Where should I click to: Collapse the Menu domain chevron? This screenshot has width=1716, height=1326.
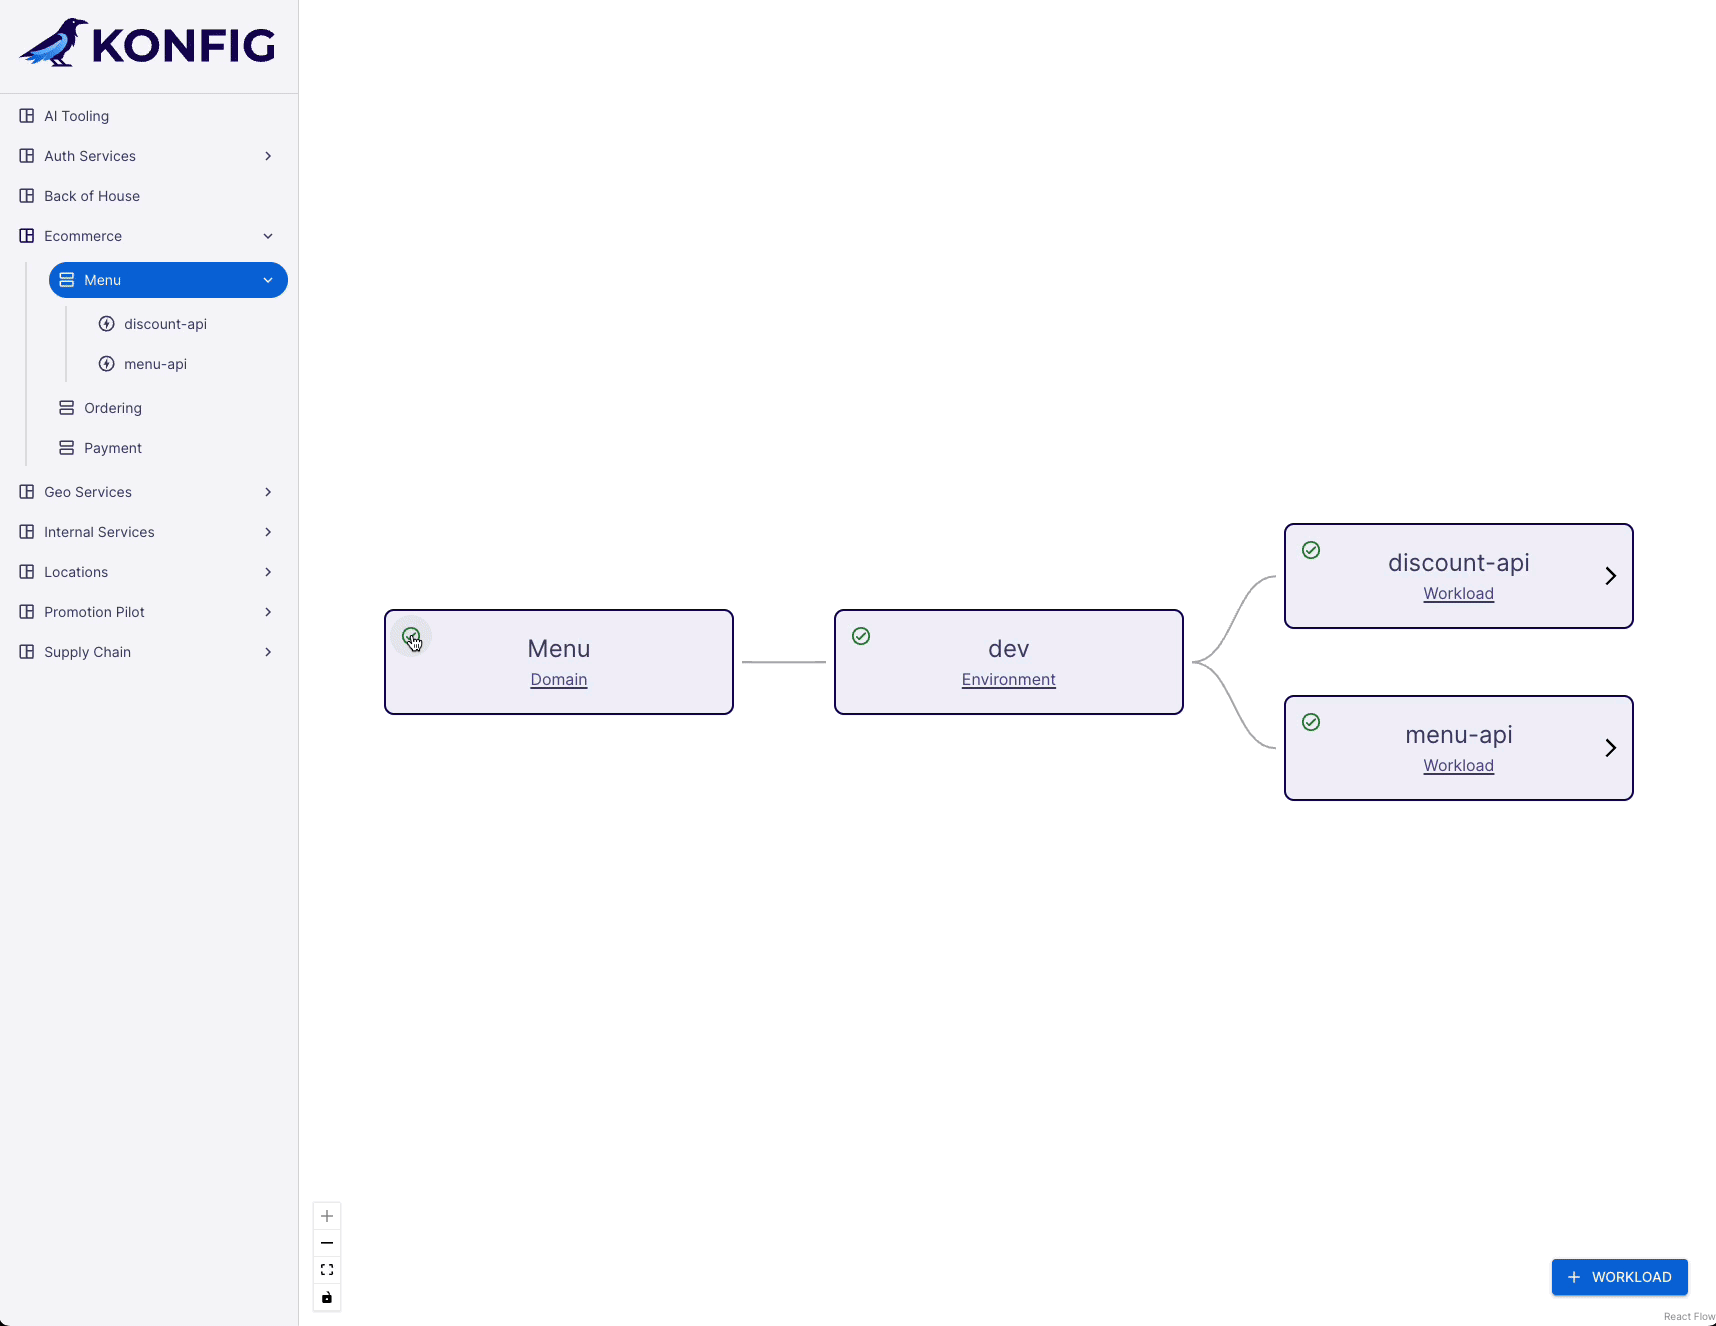(268, 280)
